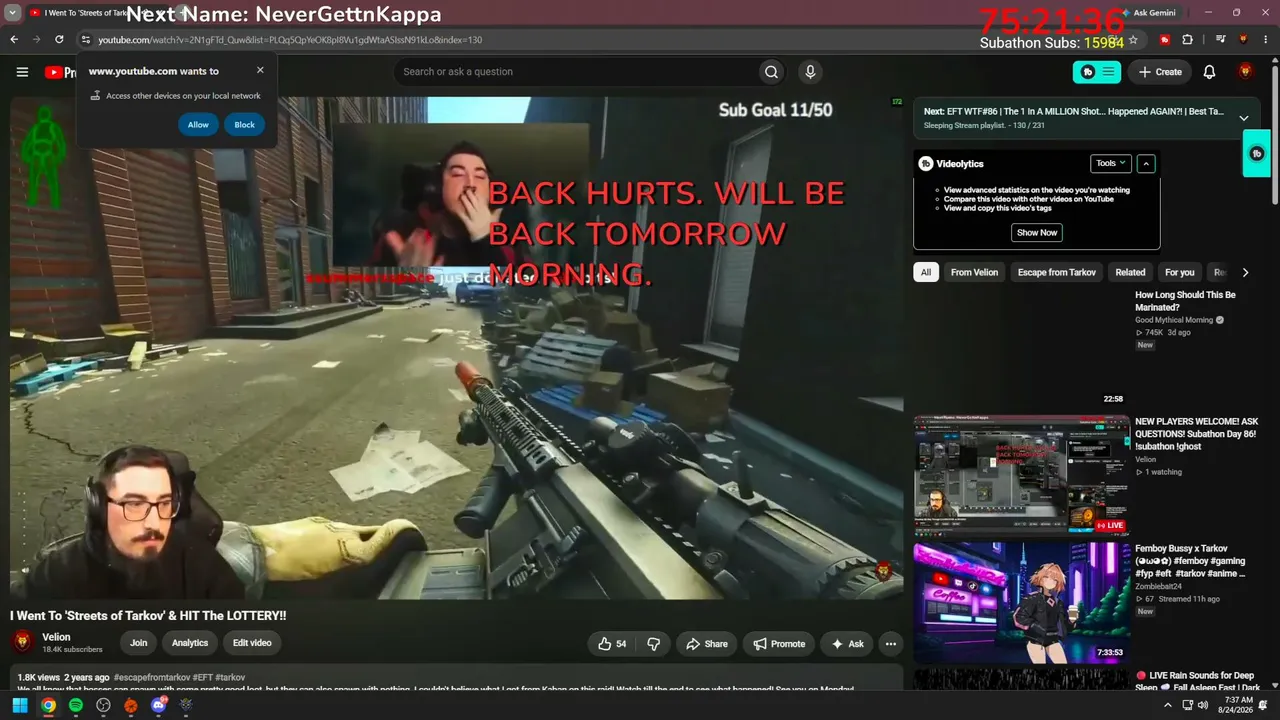Open the tab search dropdown
The height and width of the screenshot is (720, 1280).
(x=13, y=13)
